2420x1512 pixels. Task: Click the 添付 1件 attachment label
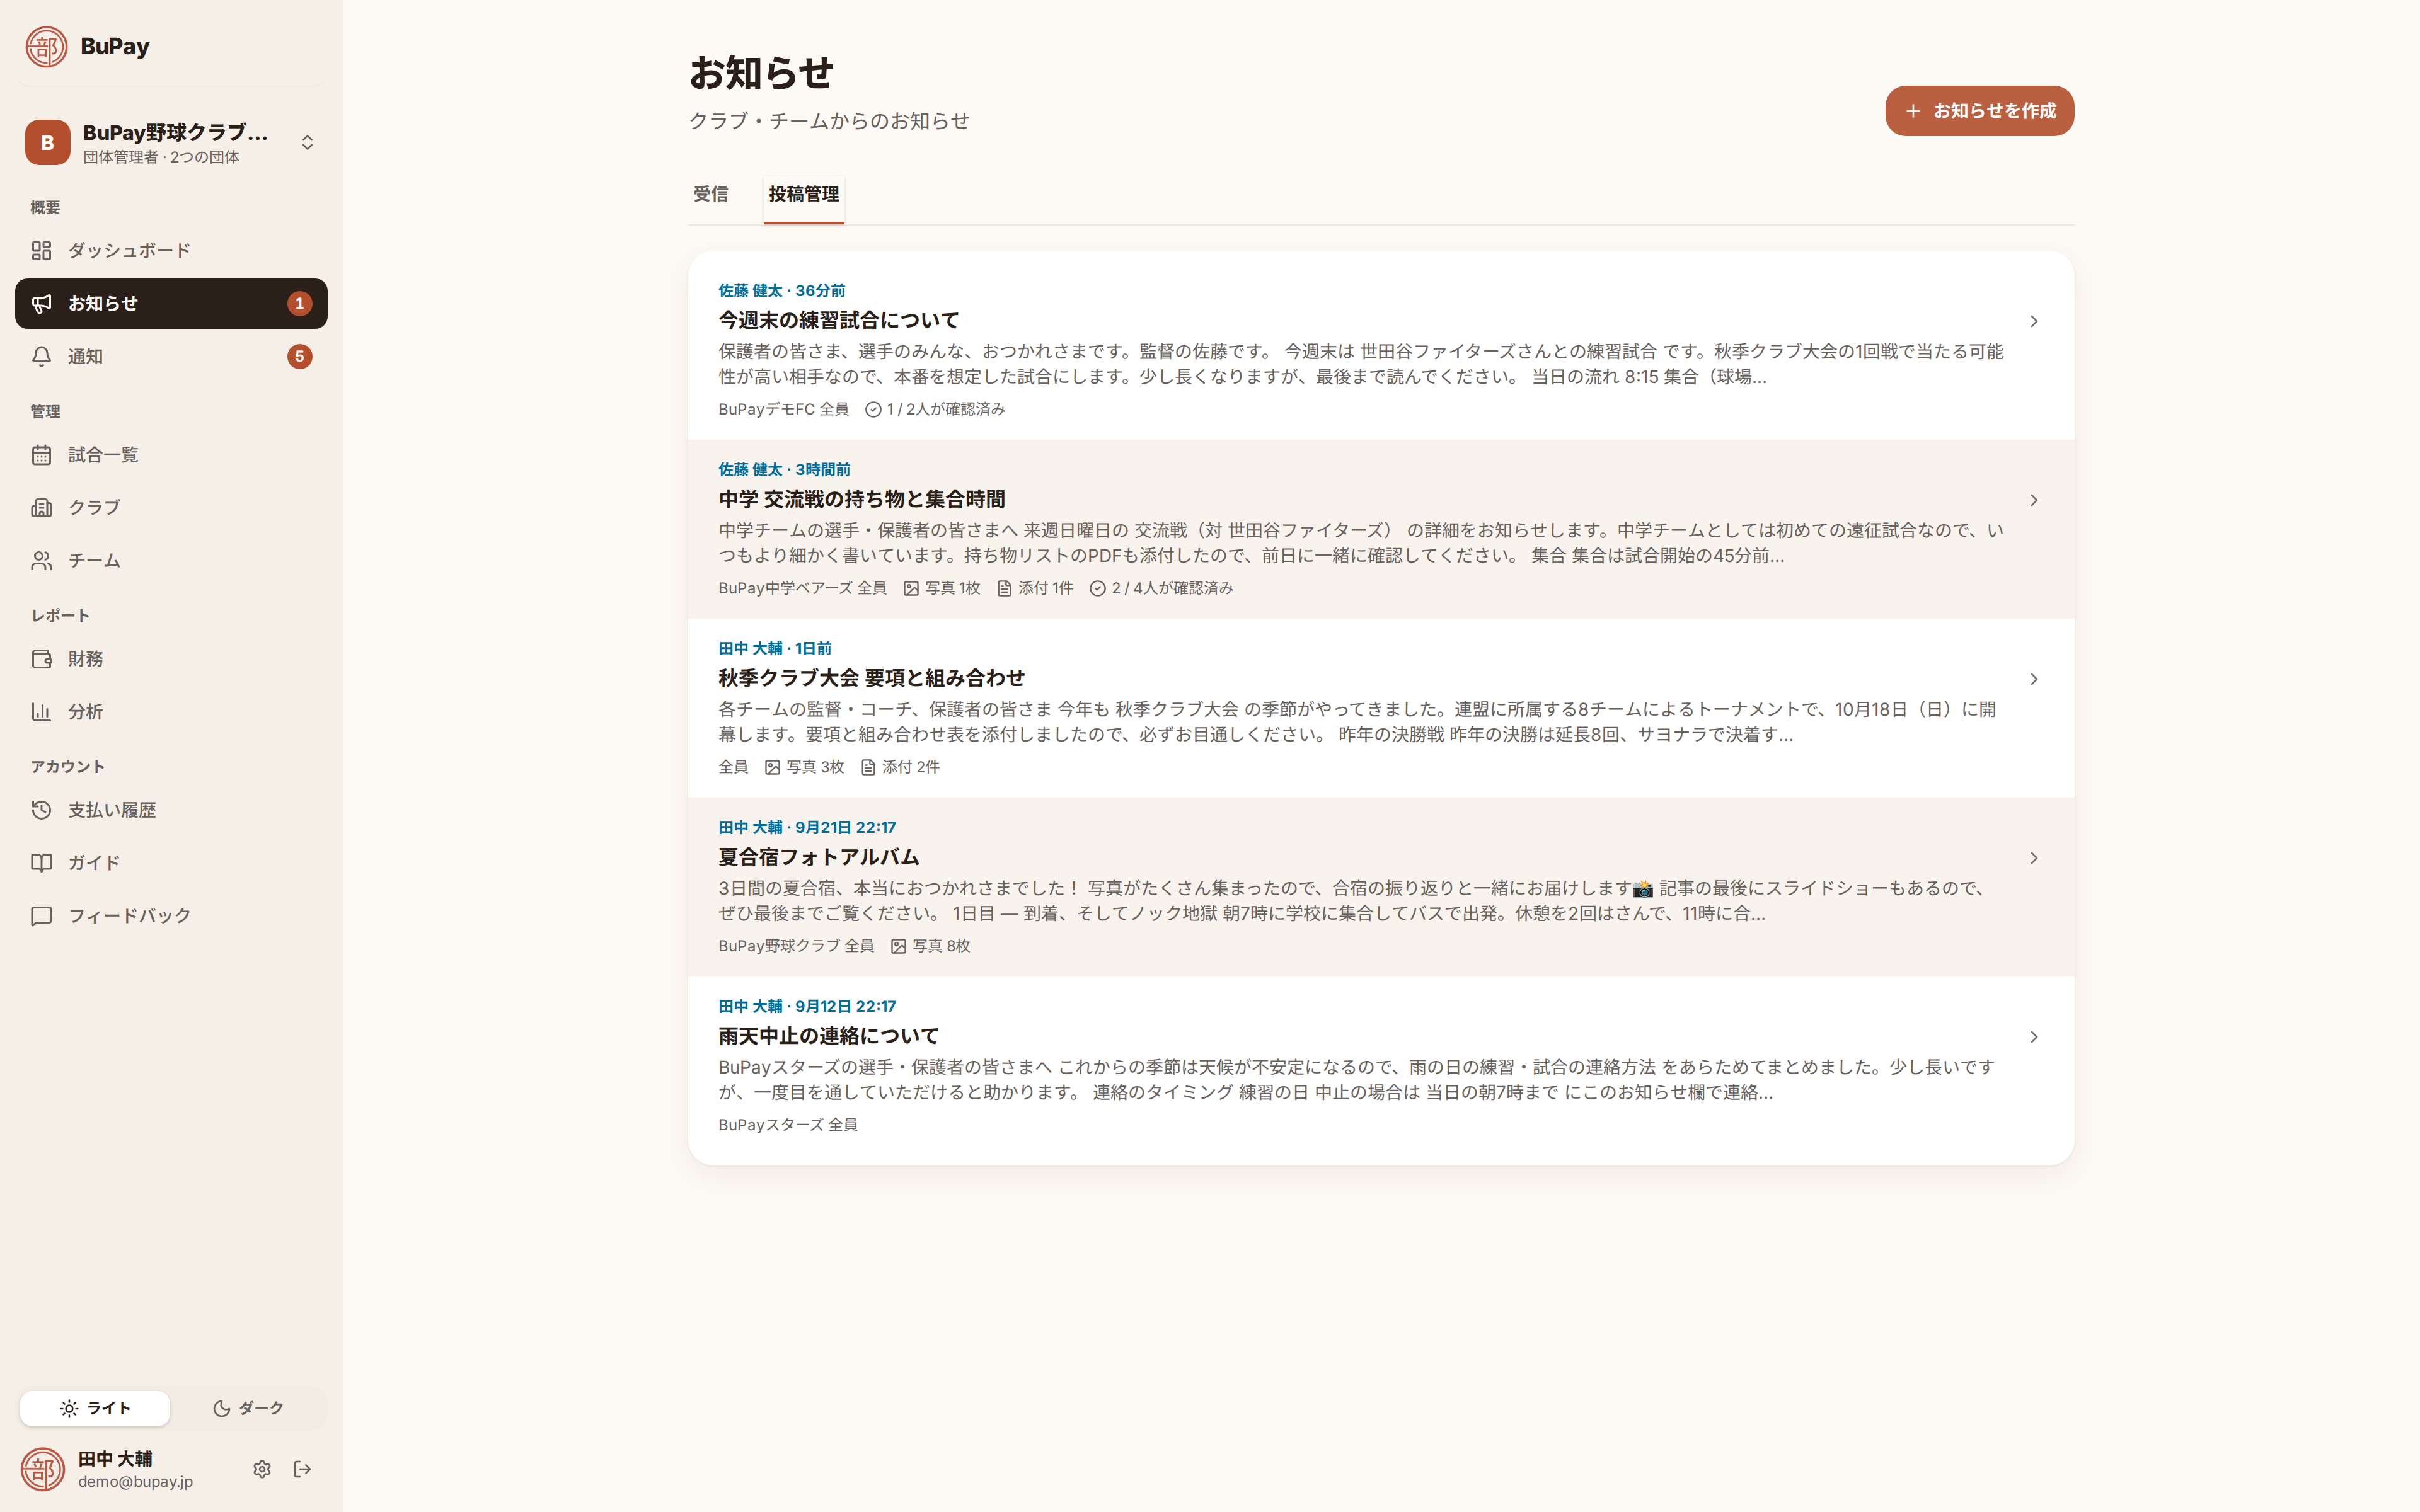point(1035,588)
